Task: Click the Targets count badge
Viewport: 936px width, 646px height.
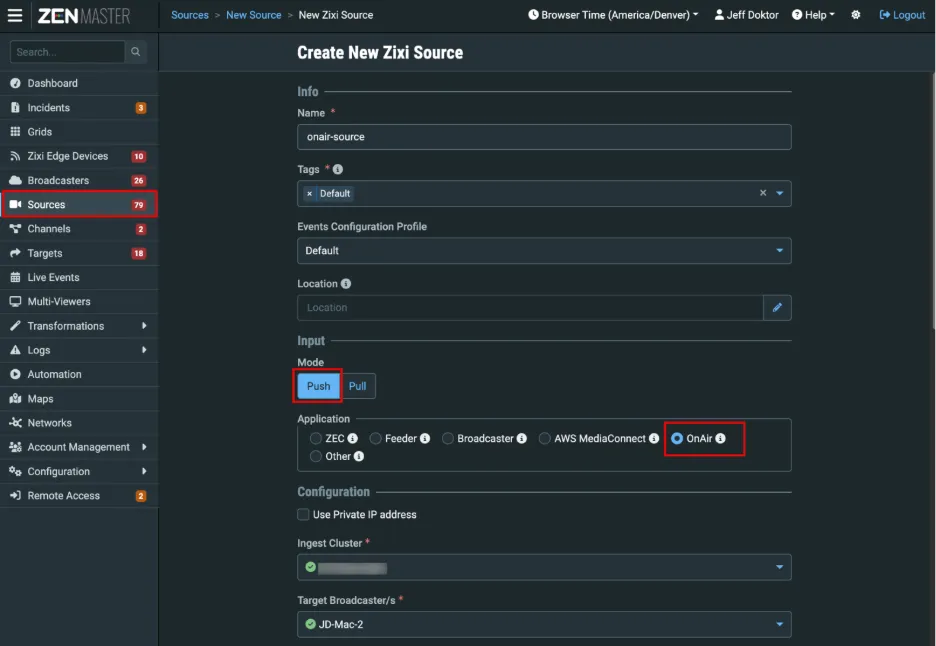Action: [138, 253]
